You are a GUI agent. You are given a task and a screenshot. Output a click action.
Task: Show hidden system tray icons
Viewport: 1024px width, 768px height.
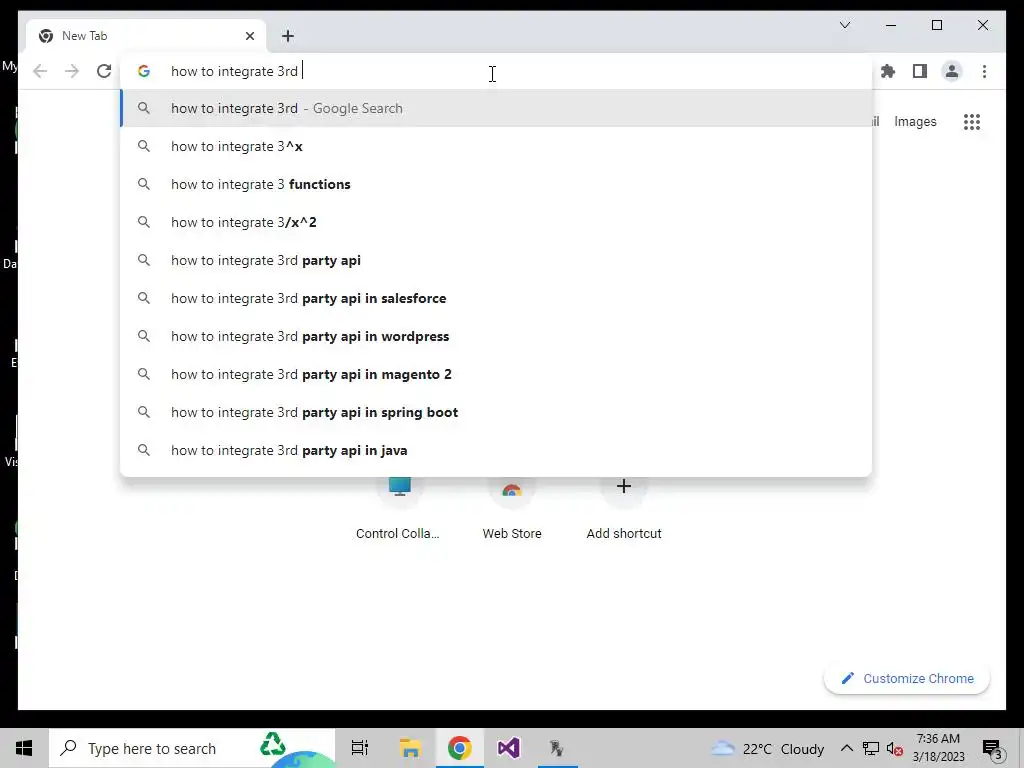846,748
